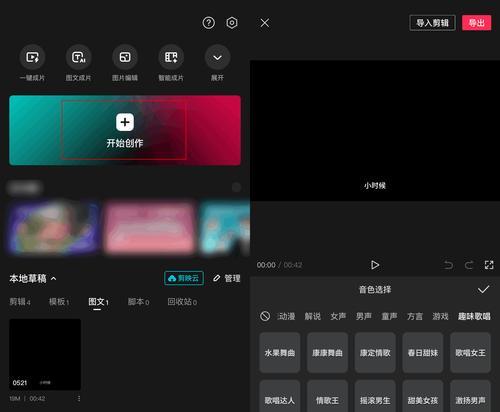Choose the 情歌王 voice
This screenshot has width=500, height=412.
pyautogui.click(x=327, y=396)
